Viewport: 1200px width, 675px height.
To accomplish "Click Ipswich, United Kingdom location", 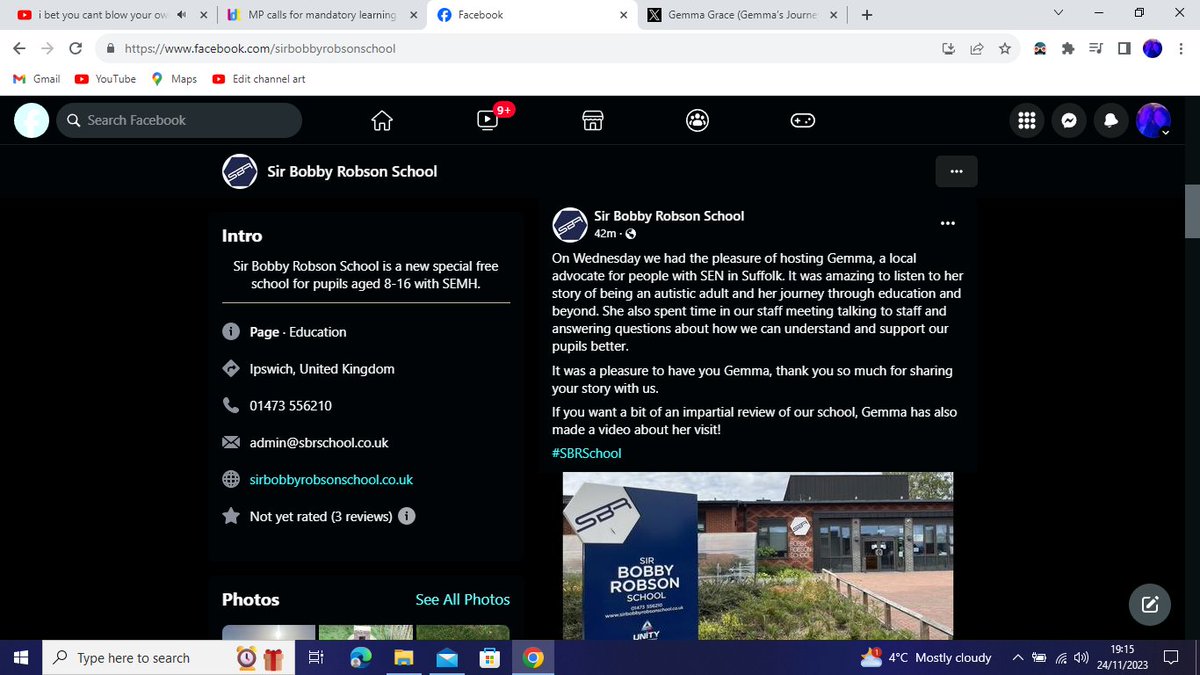I will (322, 368).
